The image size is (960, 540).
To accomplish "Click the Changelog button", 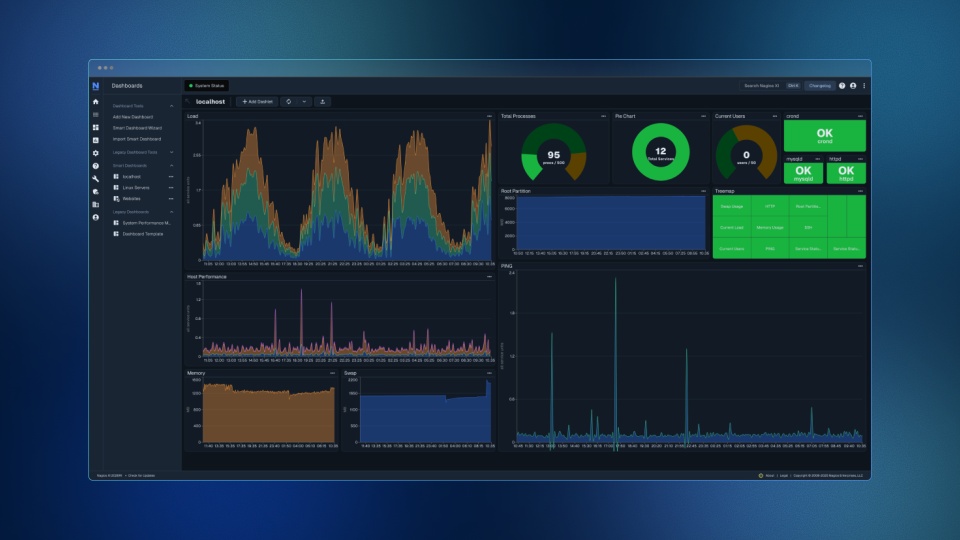I will click(820, 86).
